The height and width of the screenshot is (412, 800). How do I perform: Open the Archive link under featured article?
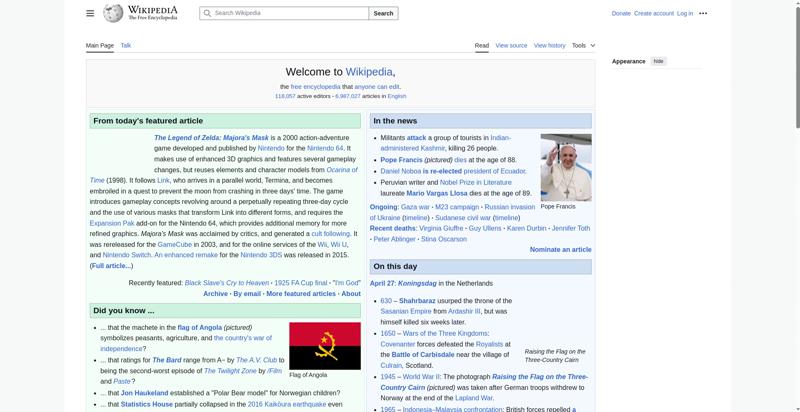215,294
